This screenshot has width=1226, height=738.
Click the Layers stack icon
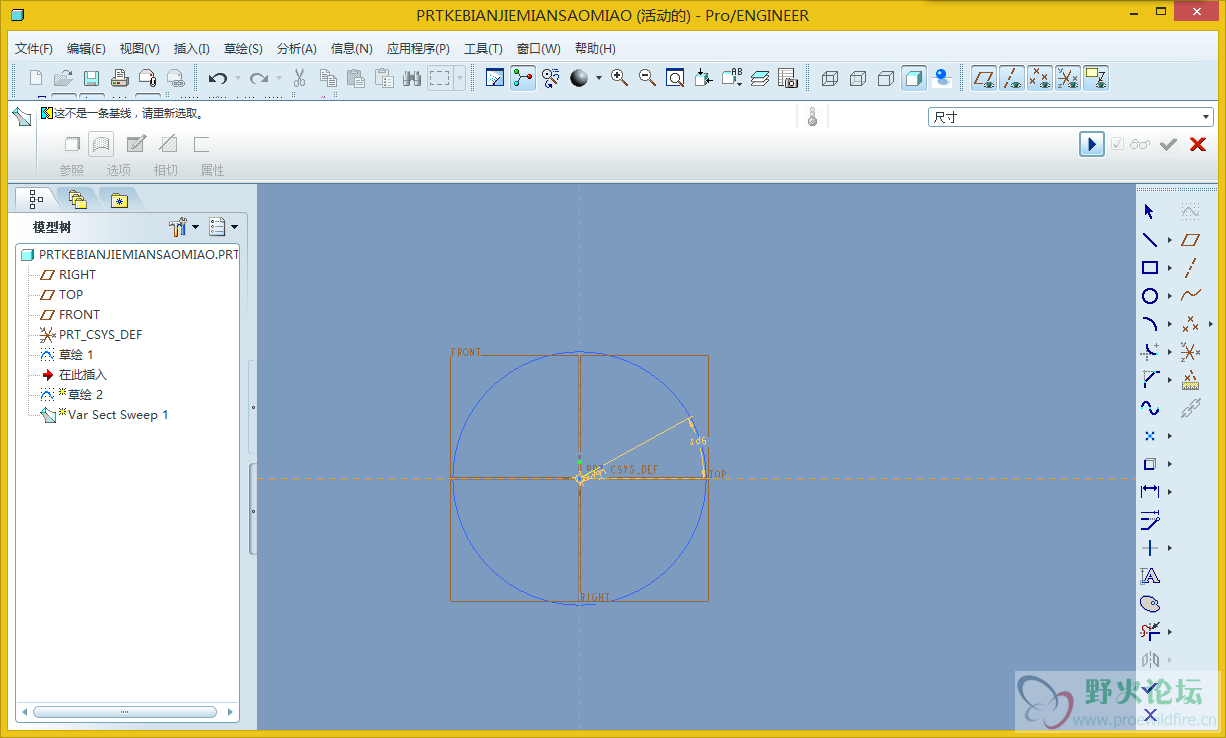[x=760, y=78]
